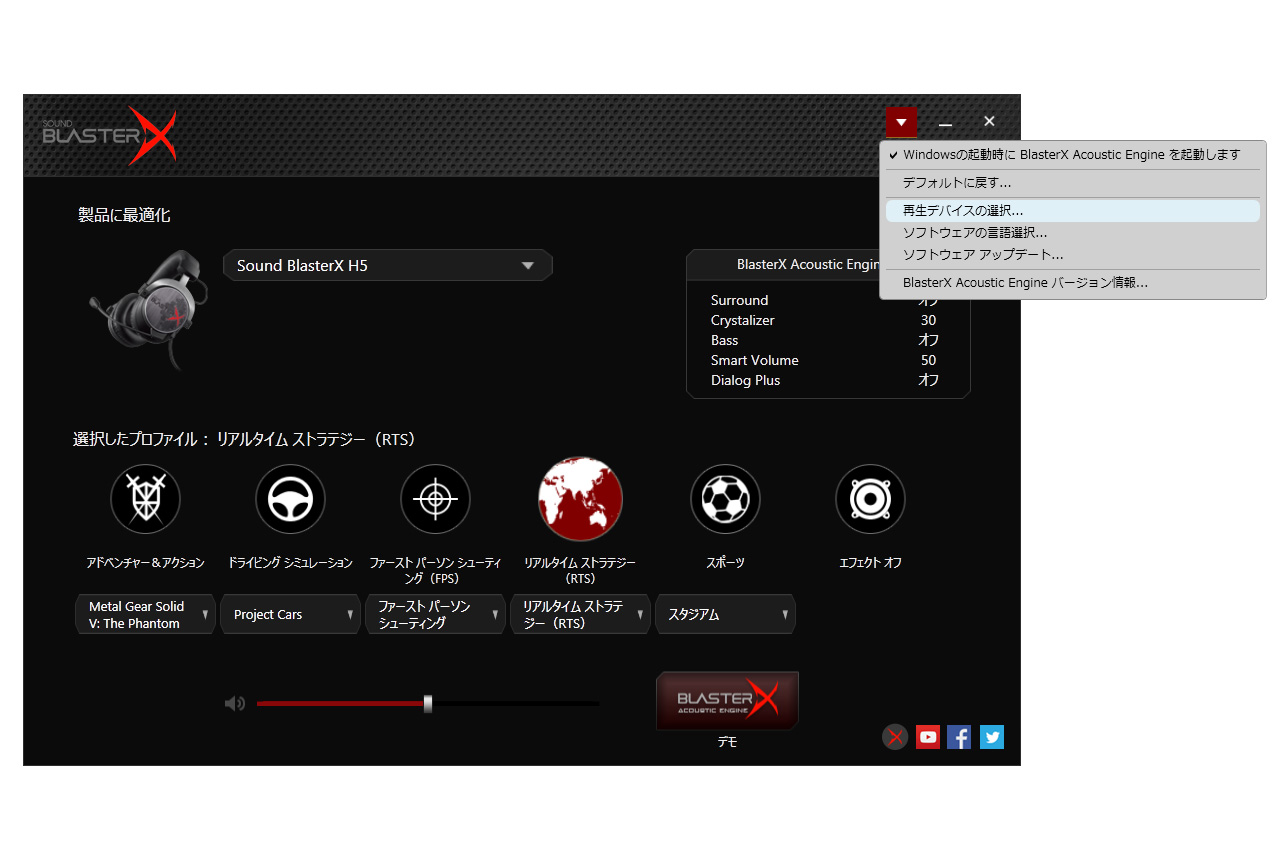This screenshot has height=853, width=1280.
Task: Click the 製品に最適化 heading text
Action: [125, 215]
